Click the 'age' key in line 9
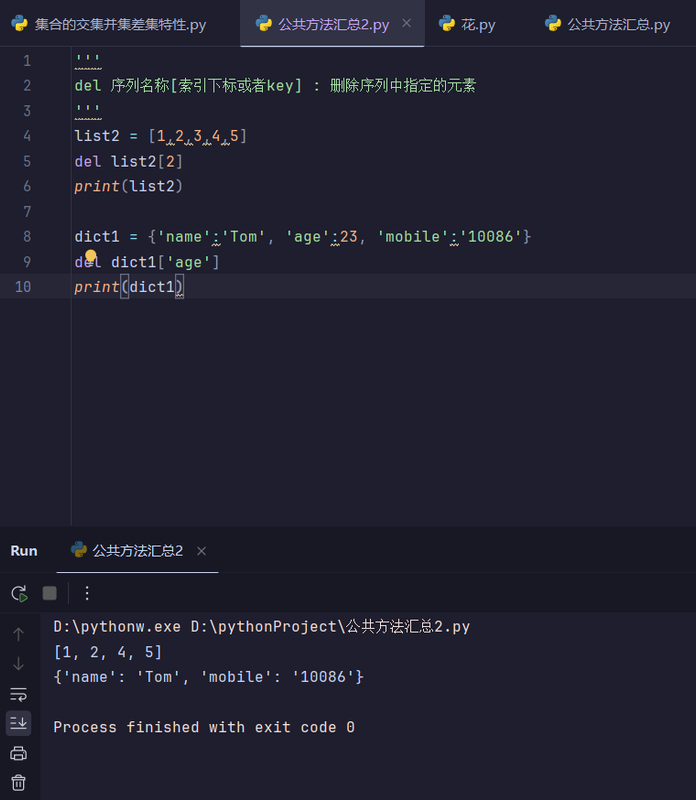696x800 pixels. (188, 262)
